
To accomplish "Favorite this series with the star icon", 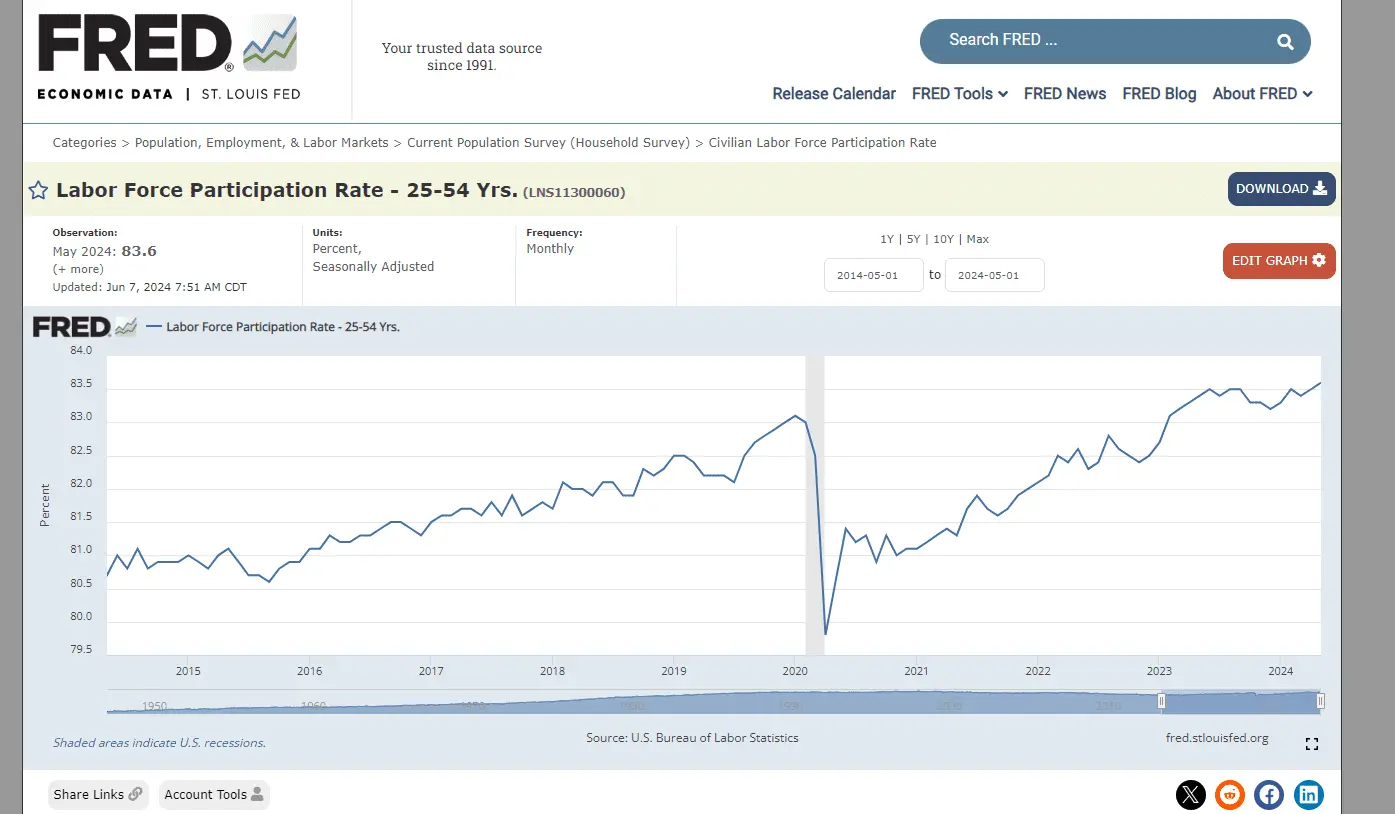I will [38, 191].
